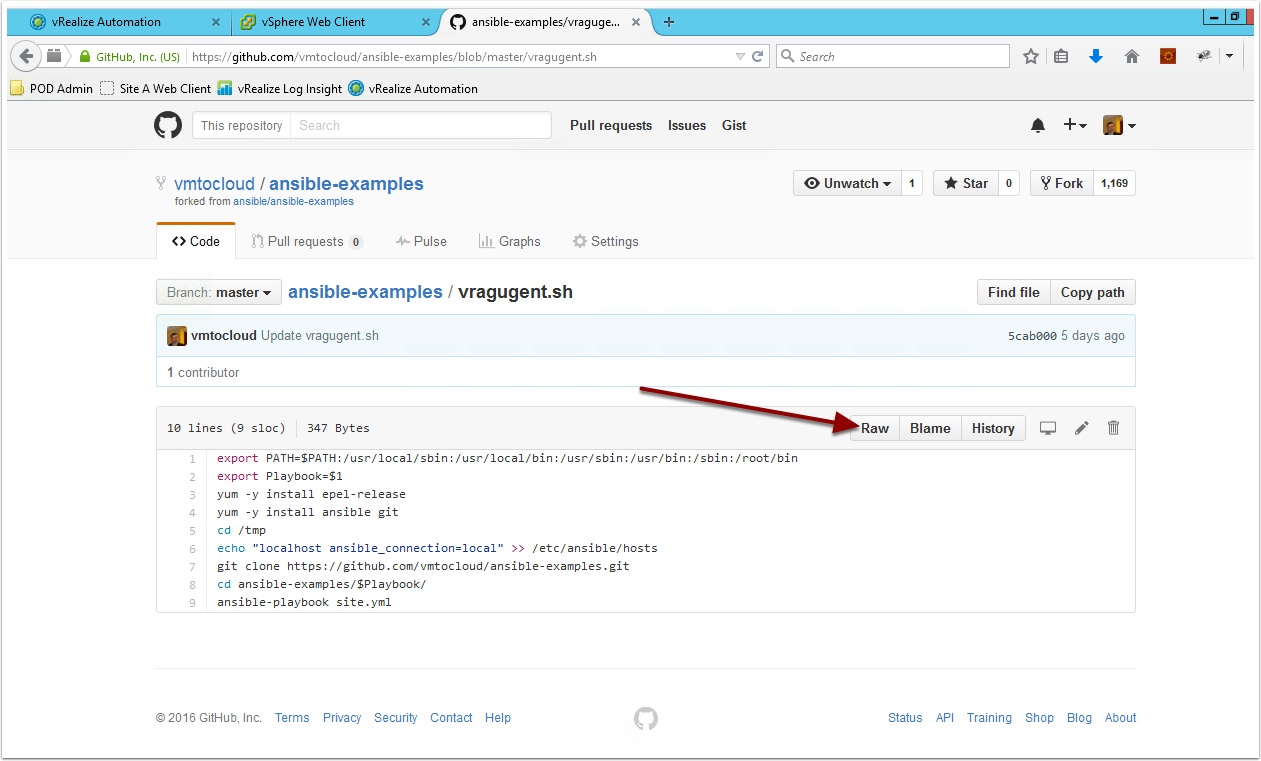Open the Update vragugent.sh commit message
The height and width of the screenshot is (761, 1261).
point(320,336)
